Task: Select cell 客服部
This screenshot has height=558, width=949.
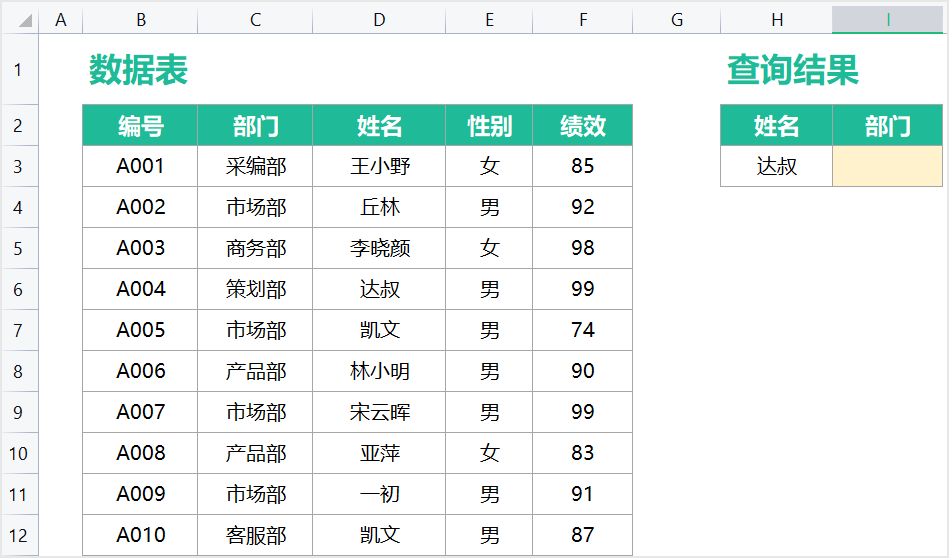Action: click(x=255, y=535)
